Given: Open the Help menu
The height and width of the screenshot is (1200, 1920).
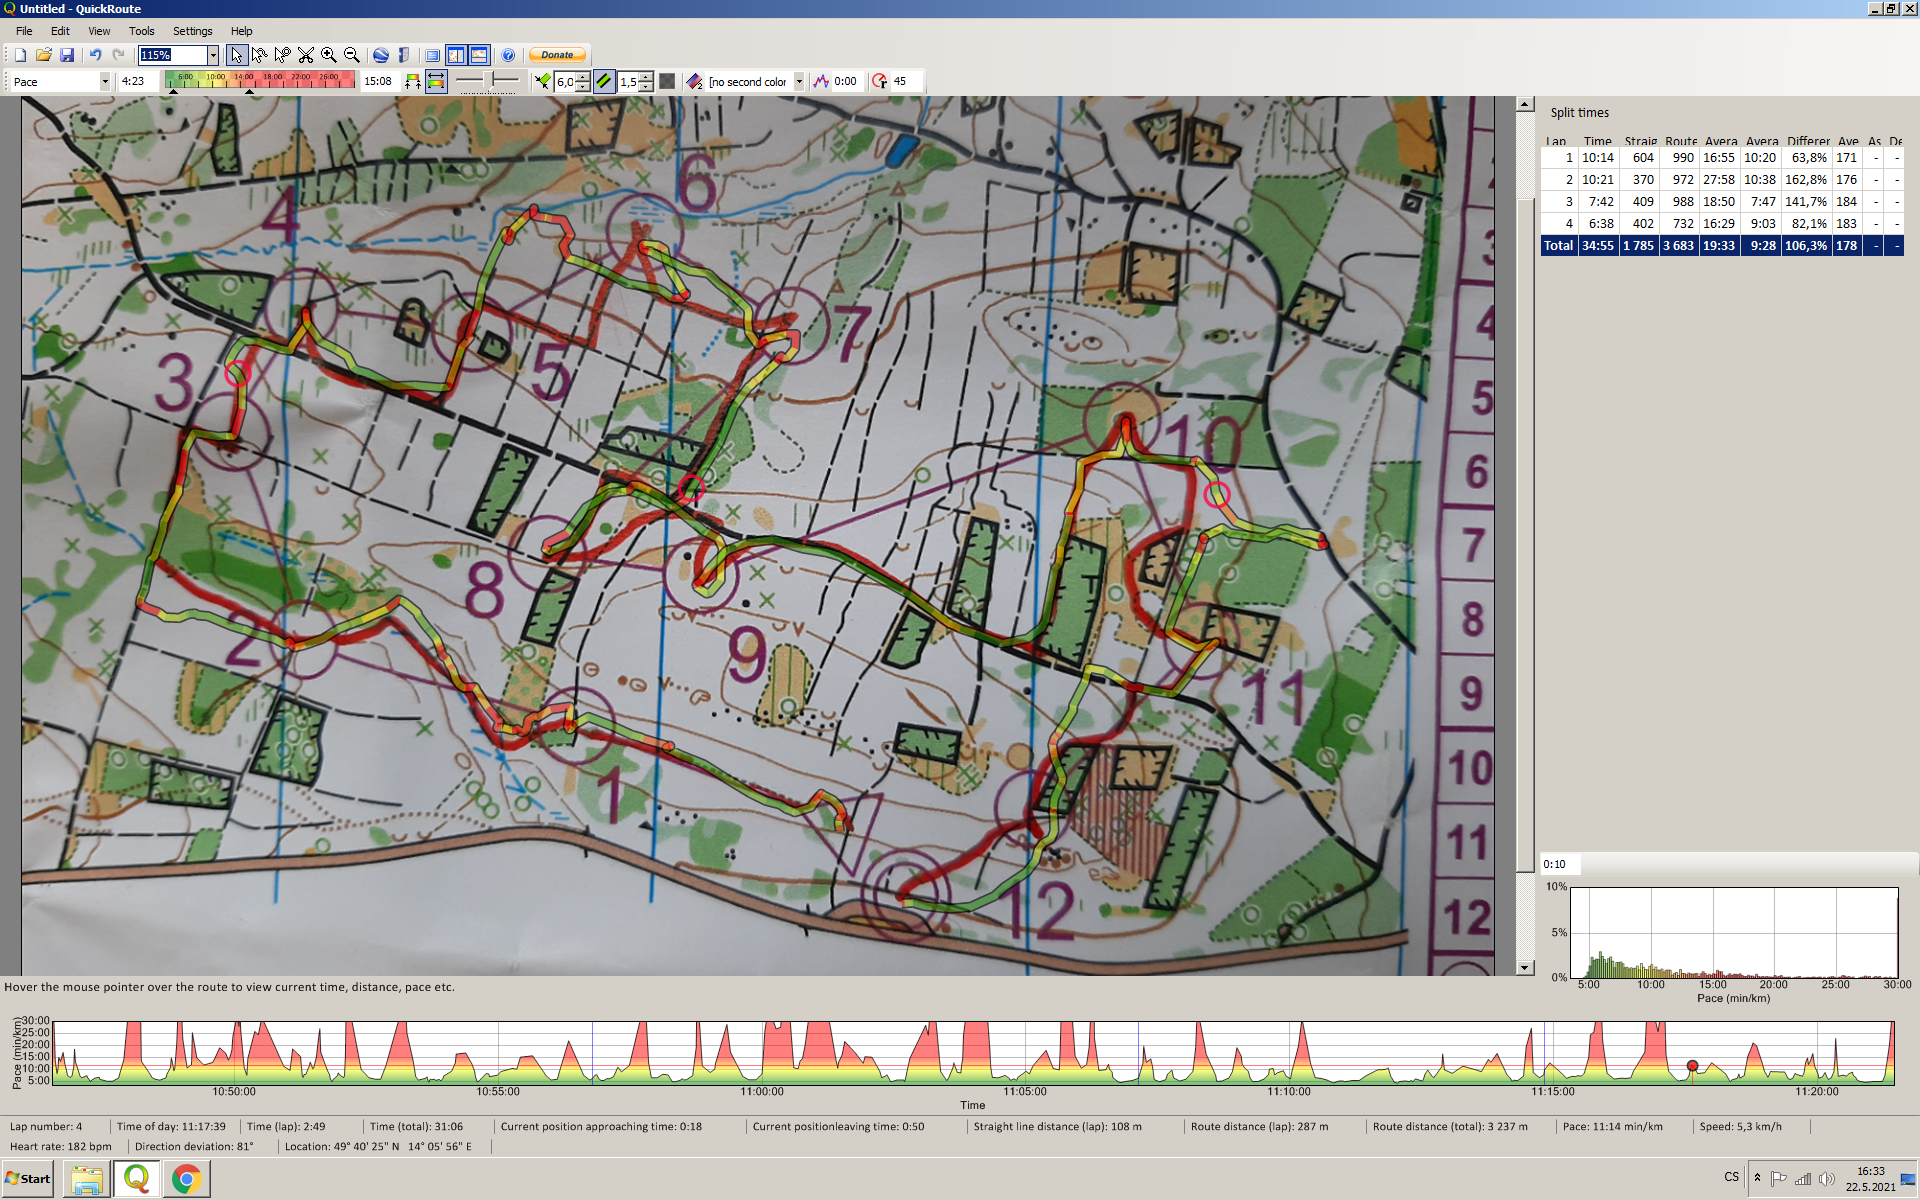Looking at the screenshot, I should (x=241, y=31).
